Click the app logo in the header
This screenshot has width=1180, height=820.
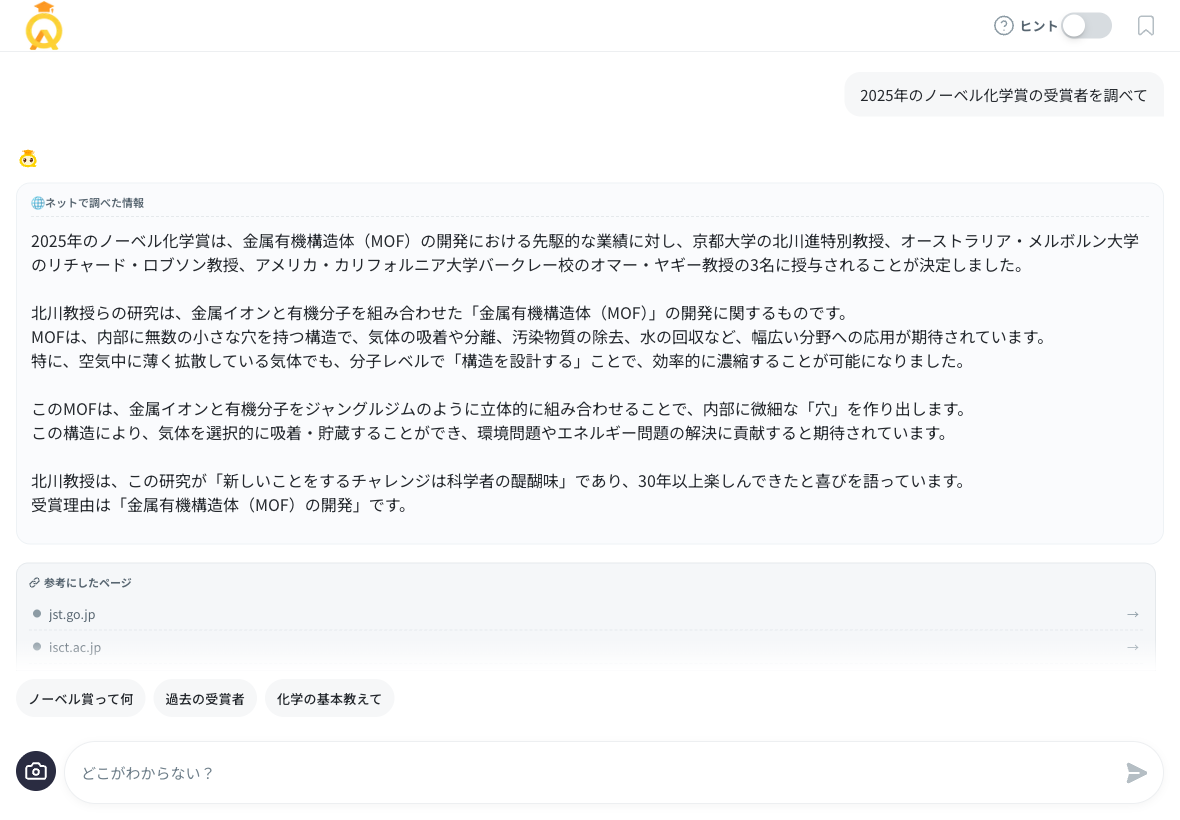coord(44,26)
